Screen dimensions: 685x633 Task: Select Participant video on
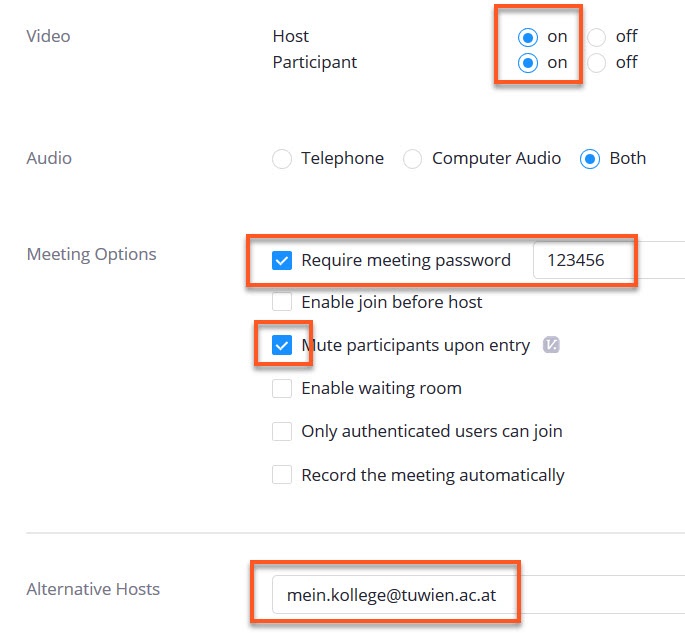(528, 63)
